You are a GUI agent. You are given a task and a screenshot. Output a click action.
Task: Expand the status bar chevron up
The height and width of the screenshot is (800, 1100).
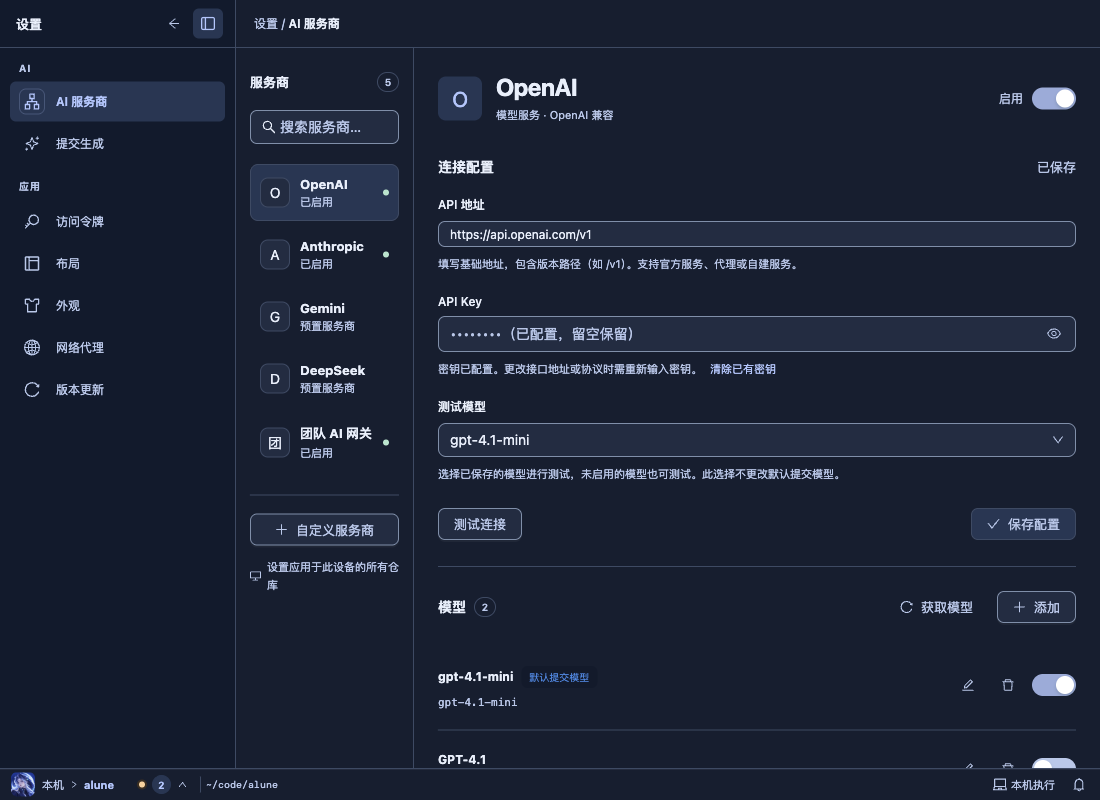coord(182,785)
